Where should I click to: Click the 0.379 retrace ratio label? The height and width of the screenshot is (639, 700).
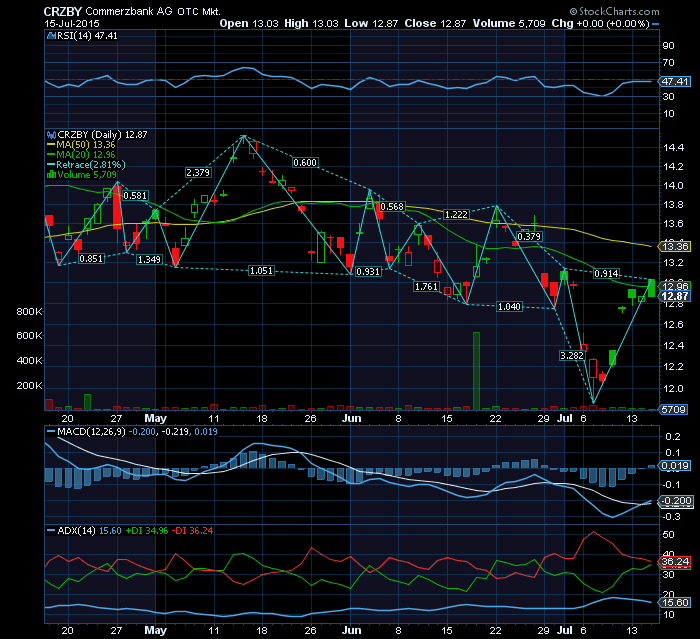[x=529, y=236]
